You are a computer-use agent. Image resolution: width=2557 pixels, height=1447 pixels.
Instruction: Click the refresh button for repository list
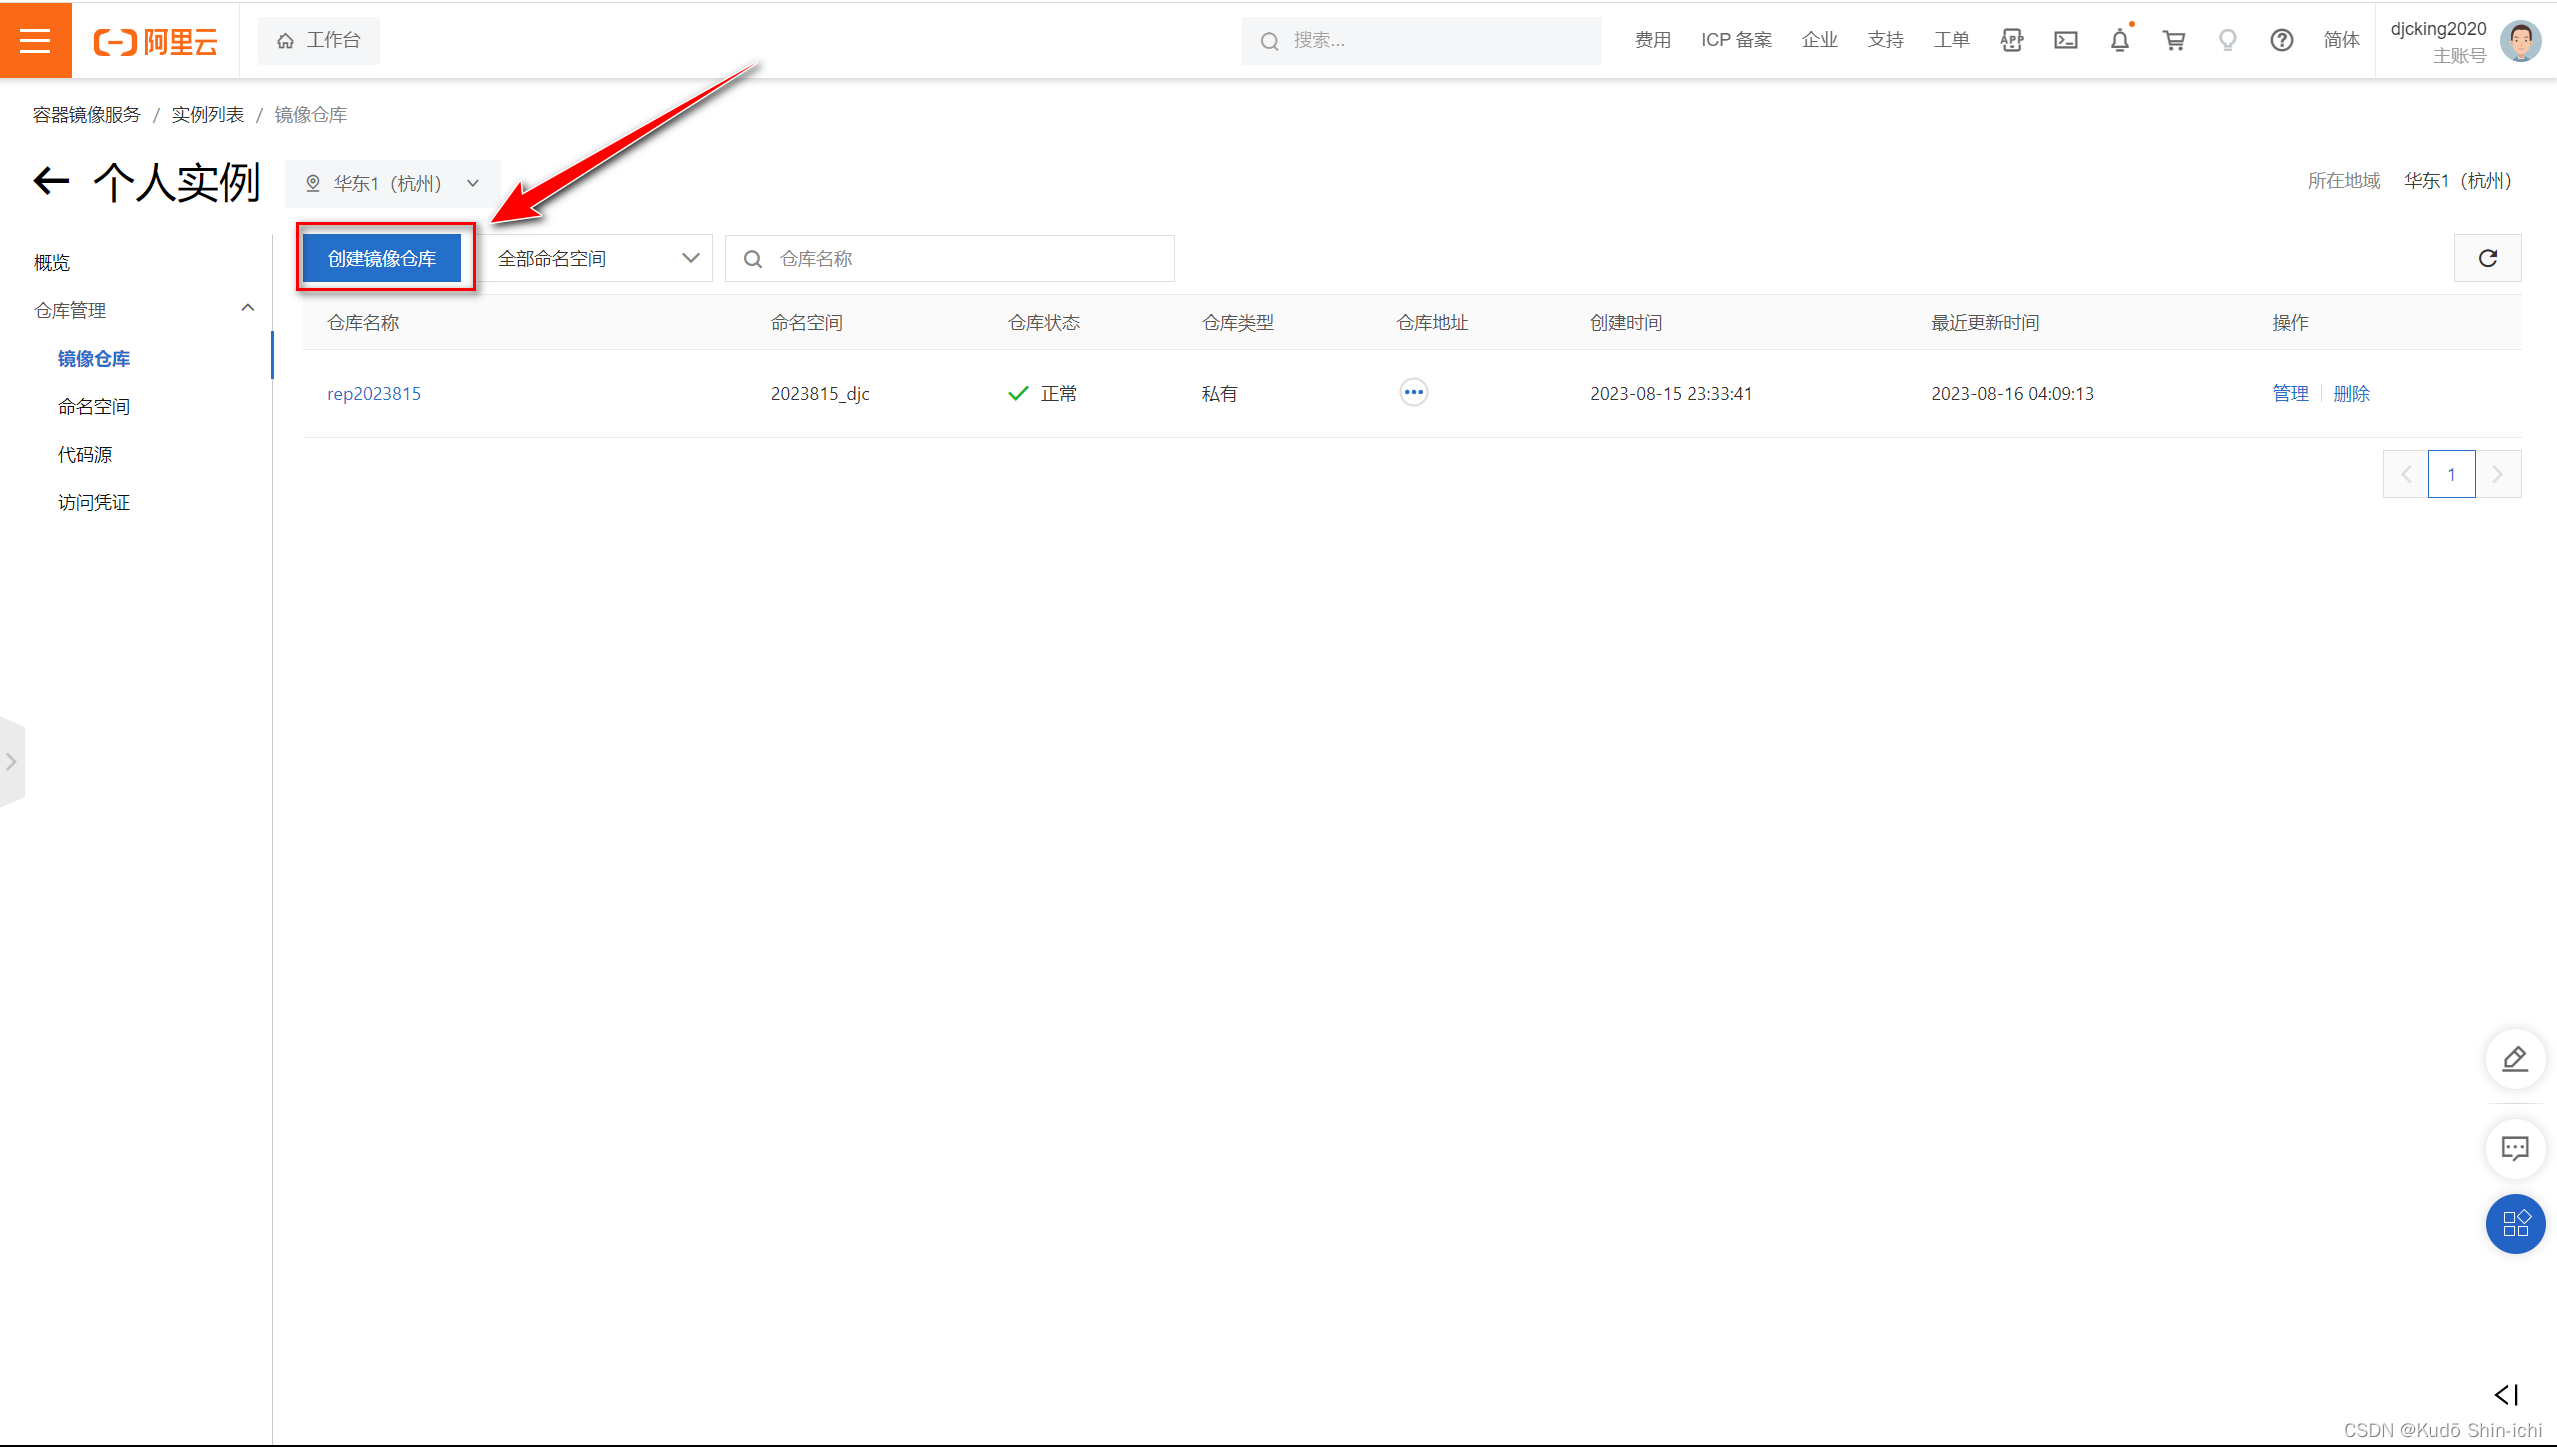point(2487,259)
